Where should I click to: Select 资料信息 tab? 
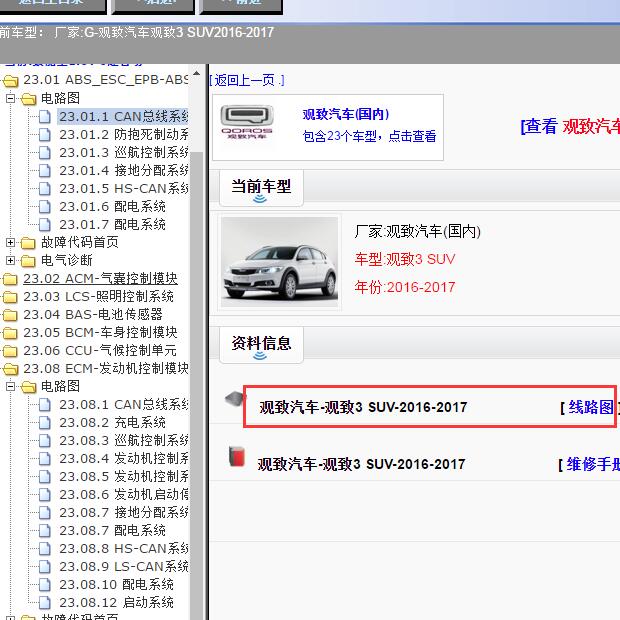(x=261, y=344)
